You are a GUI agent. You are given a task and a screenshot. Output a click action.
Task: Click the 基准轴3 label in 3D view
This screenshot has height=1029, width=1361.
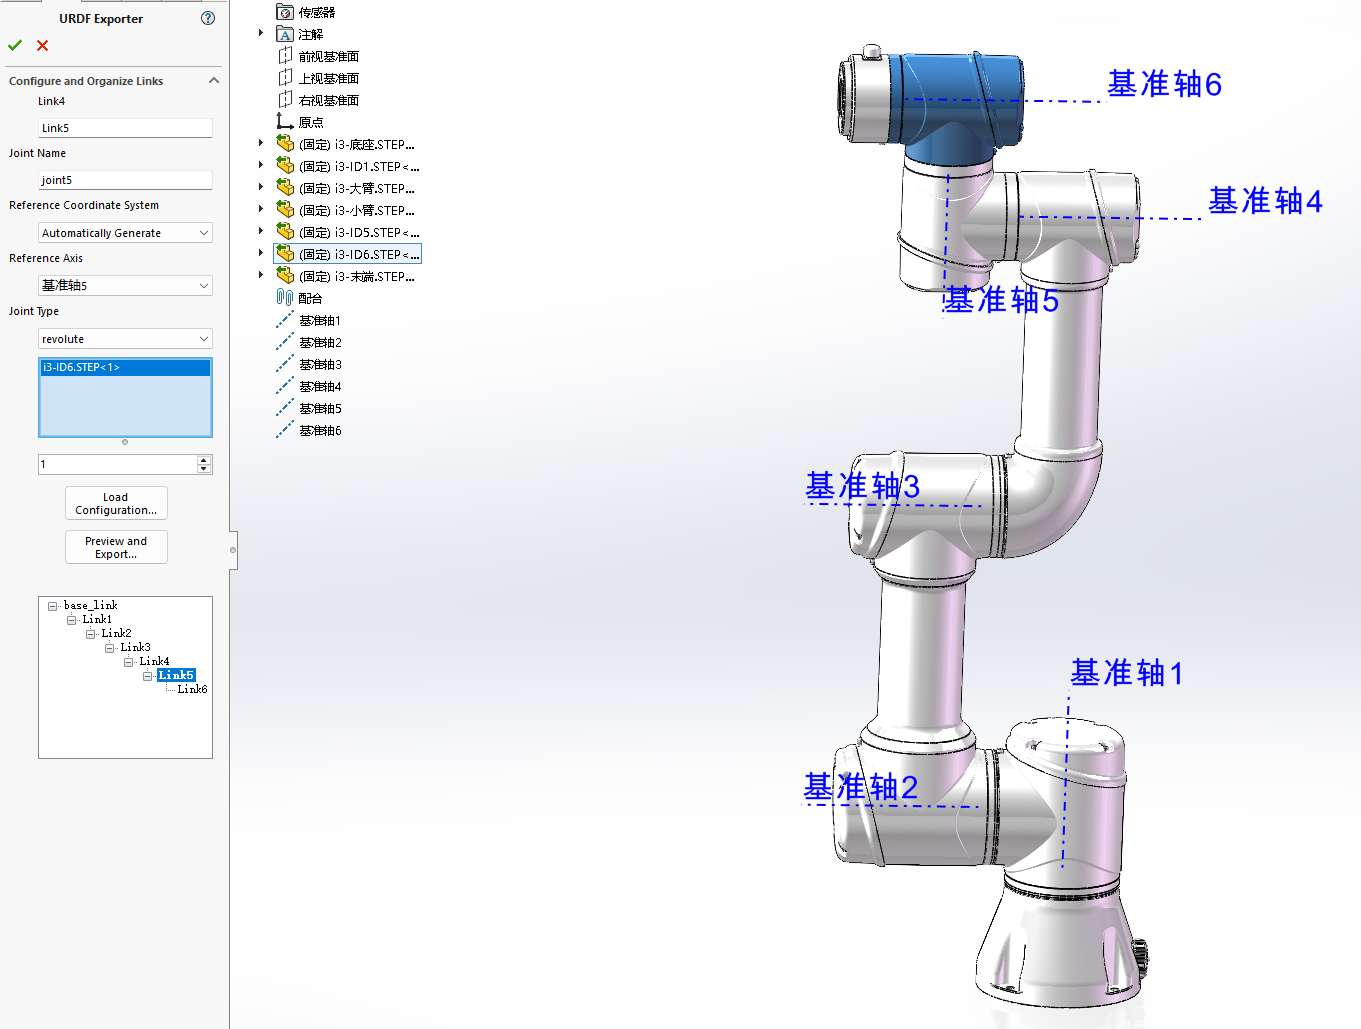[x=862, y=486]
